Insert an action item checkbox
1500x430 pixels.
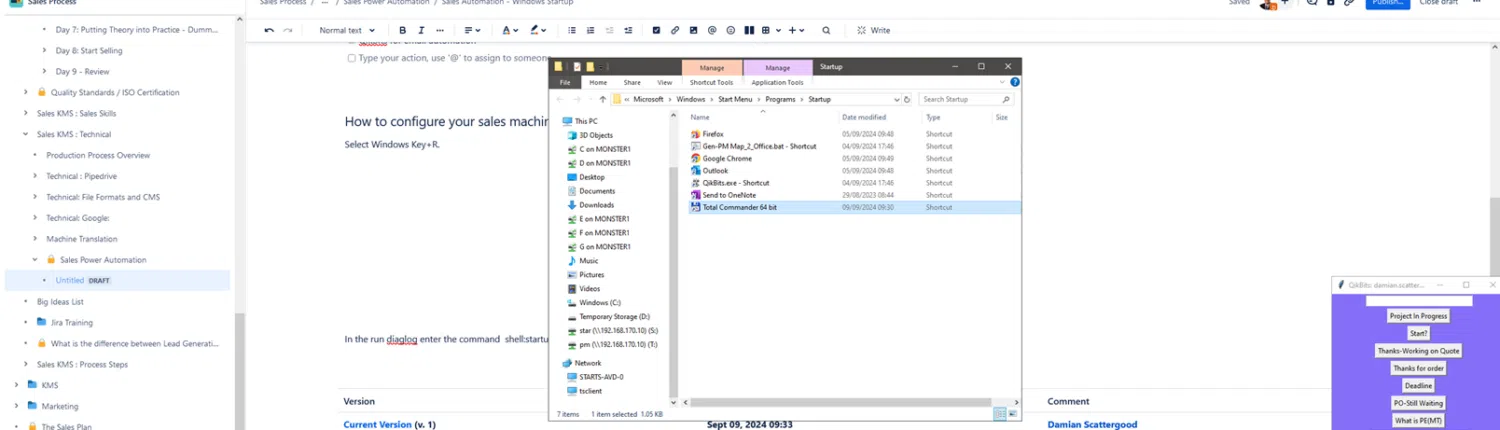click(x=656, y=31)
